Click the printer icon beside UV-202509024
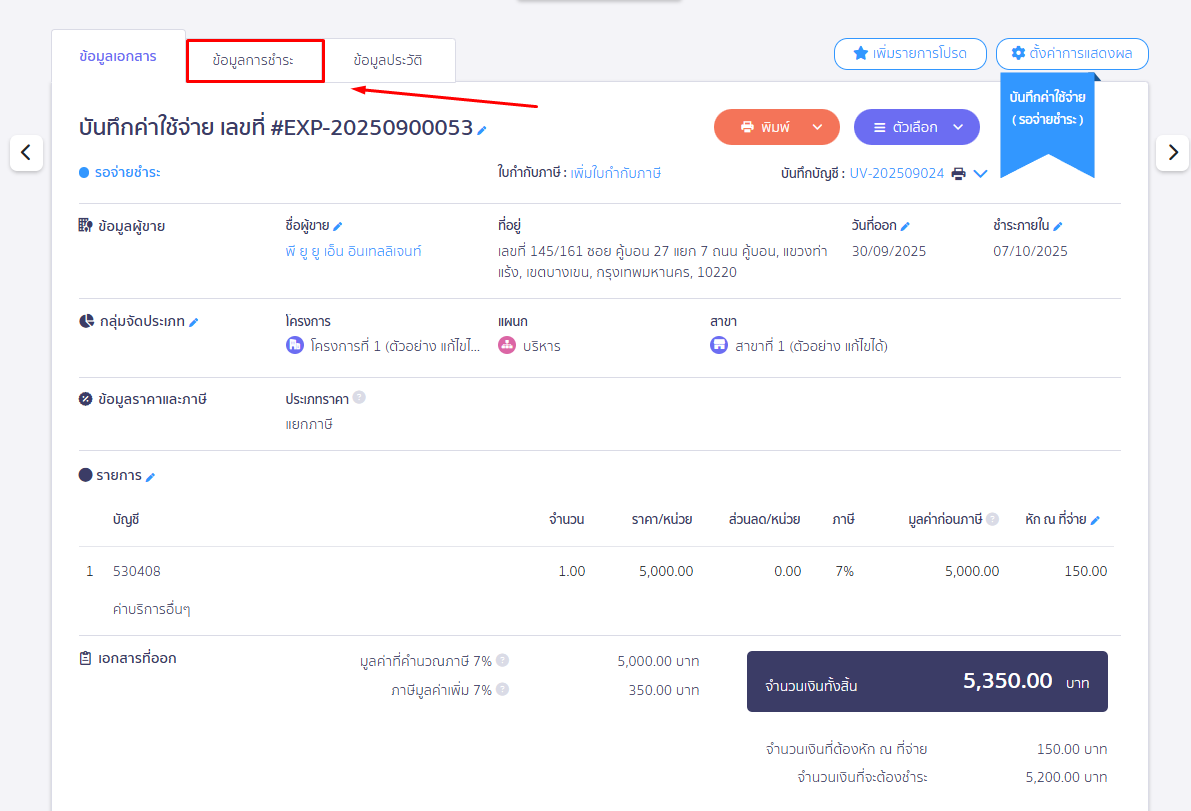 [958, 174]
